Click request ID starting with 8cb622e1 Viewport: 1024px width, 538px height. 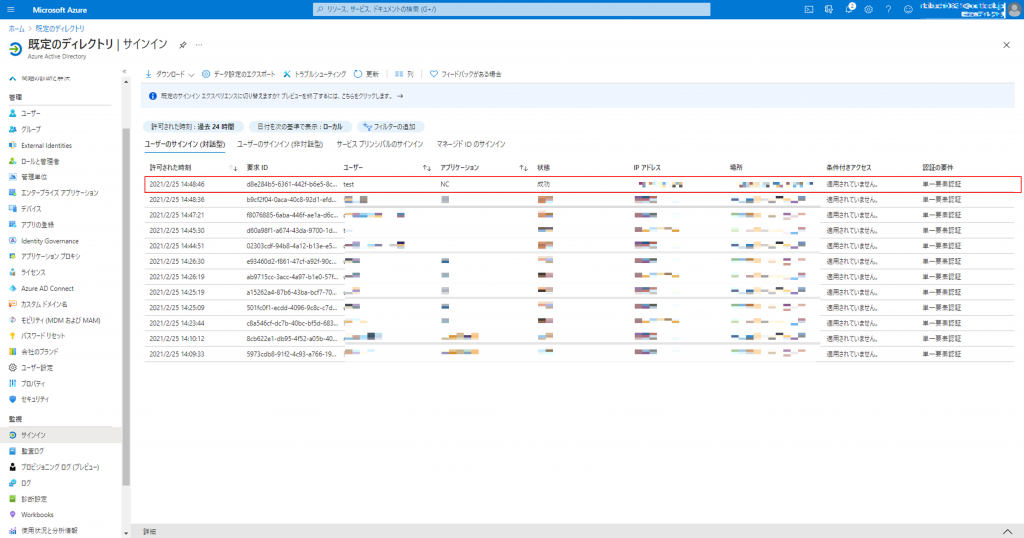[x=292, y=338]
